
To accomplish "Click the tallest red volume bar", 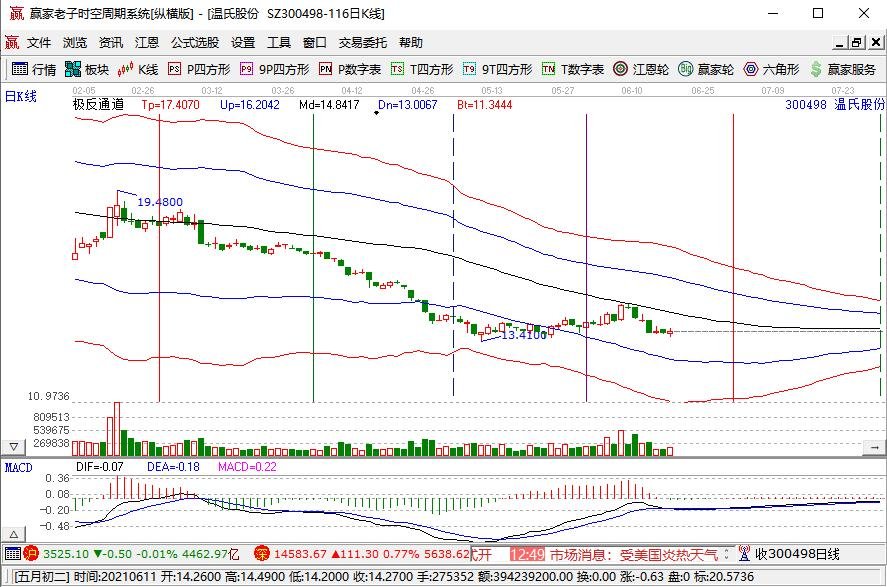I will coord(117,429).
